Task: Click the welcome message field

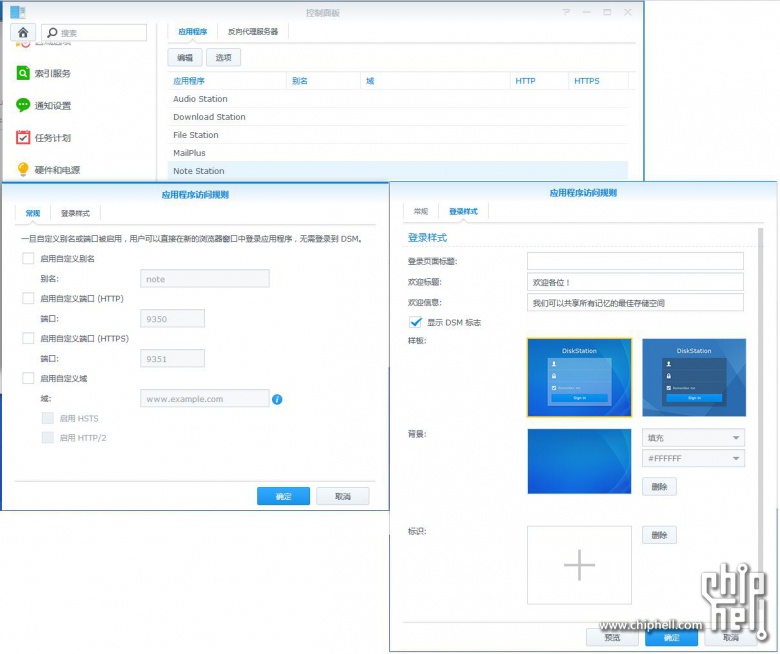Action: pyautogui.click(x=635, y=302)
